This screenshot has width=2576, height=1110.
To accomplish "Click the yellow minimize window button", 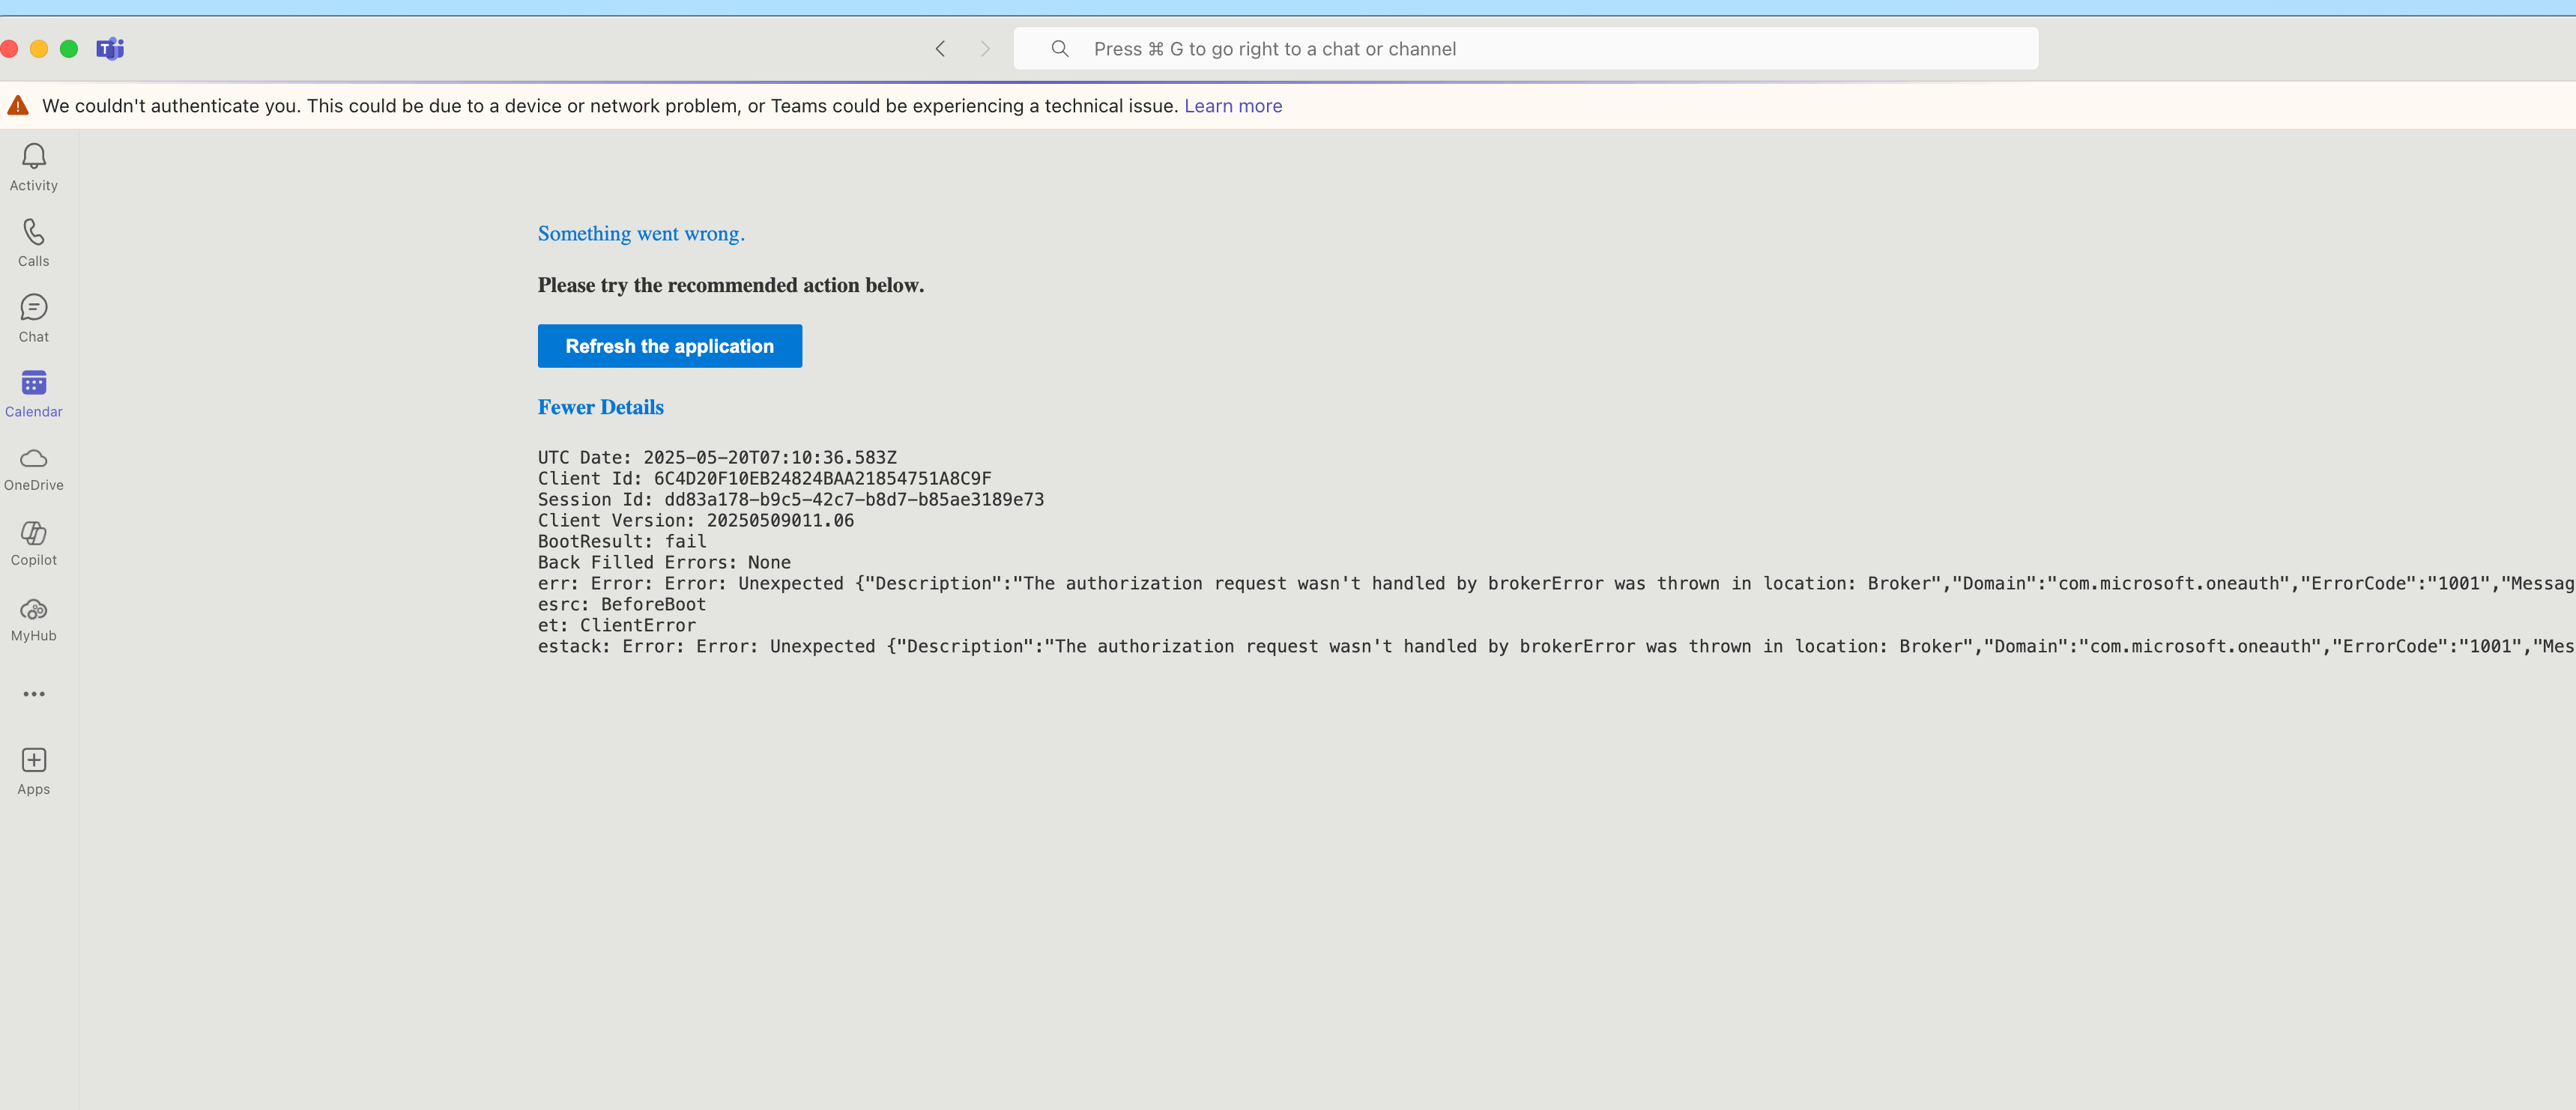I will point(39,49).
